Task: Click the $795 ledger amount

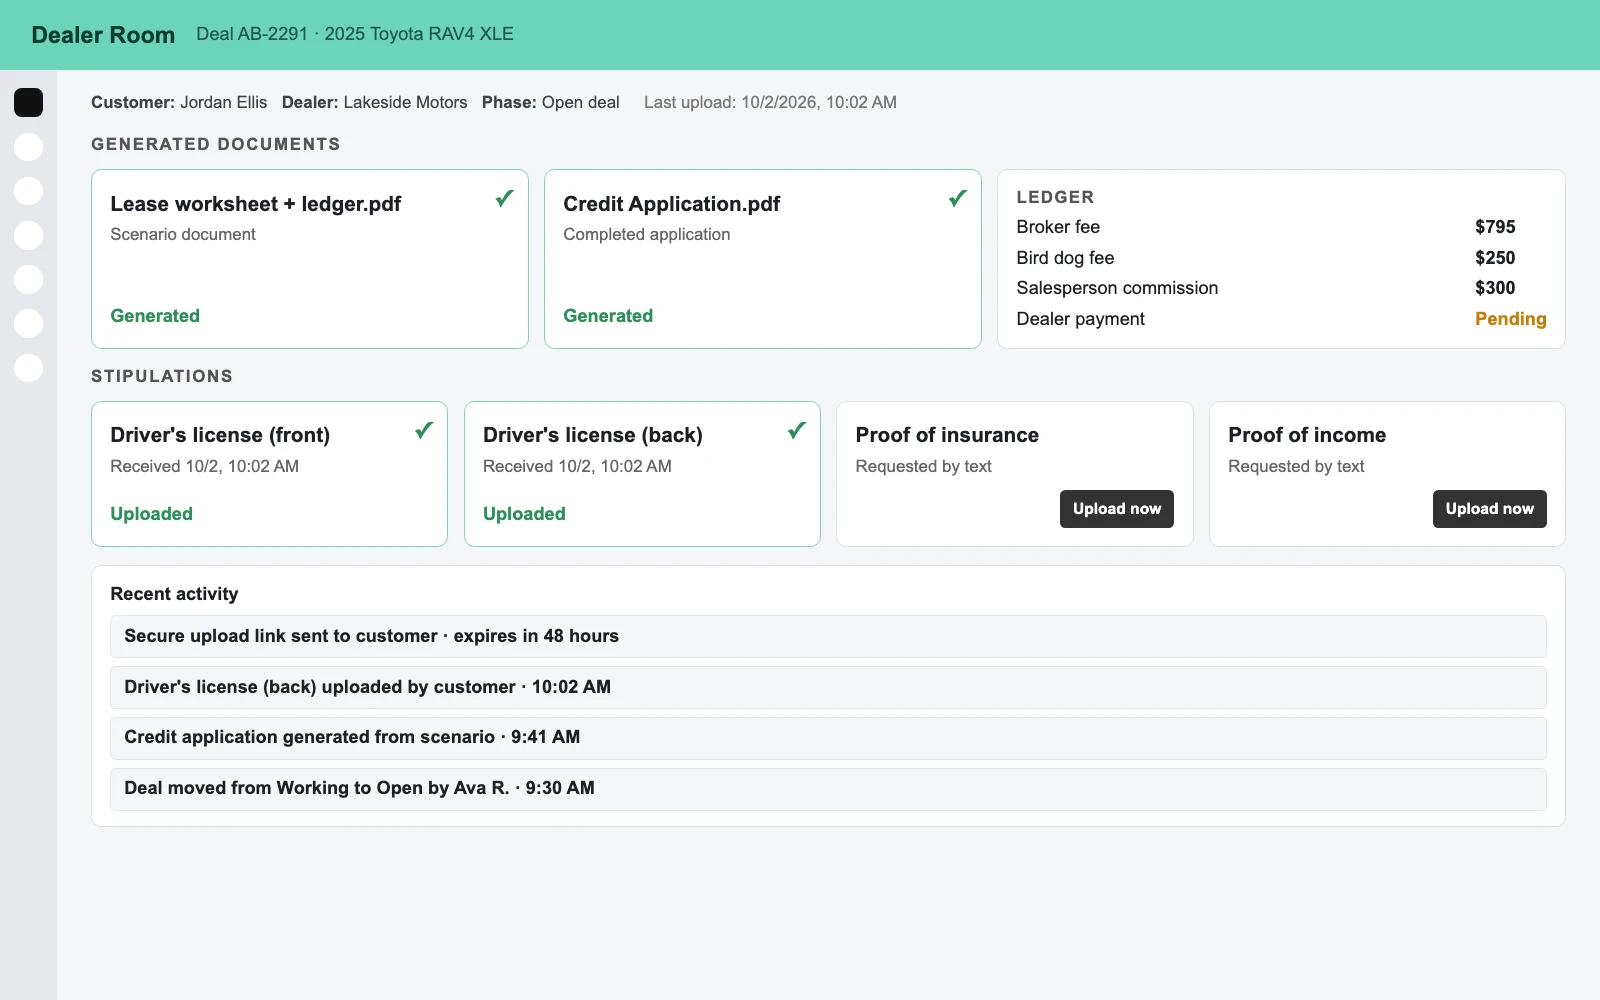Action: pos(1495,227)
